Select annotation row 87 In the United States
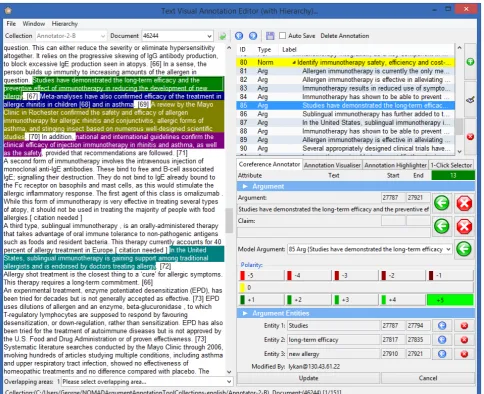Screen dimensions: 484x394 pos(345,123)
